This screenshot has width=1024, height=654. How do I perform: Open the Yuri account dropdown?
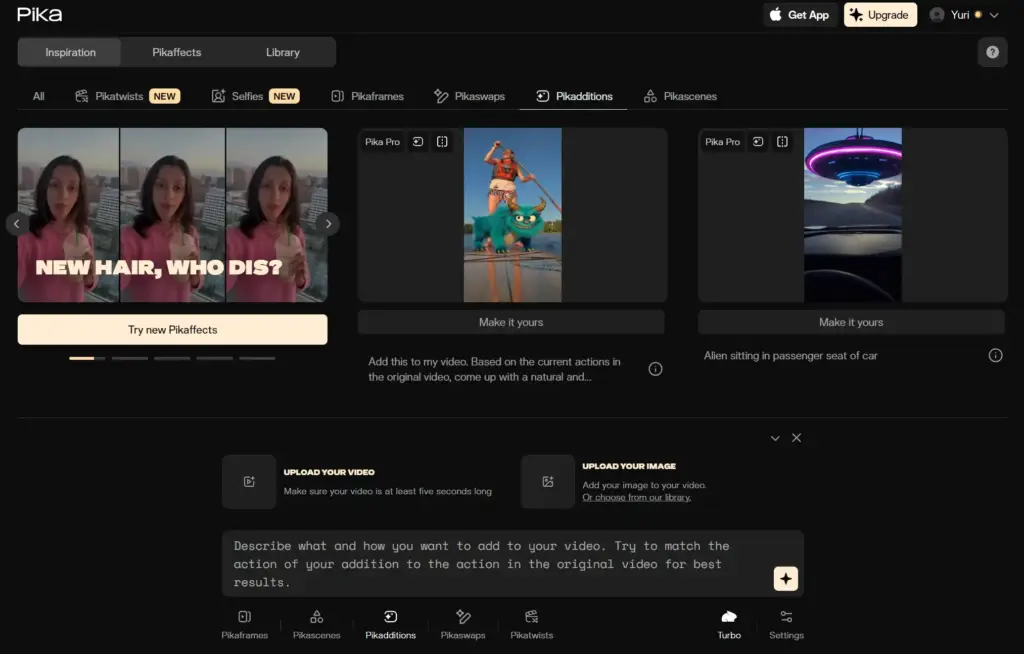point(965,15)
